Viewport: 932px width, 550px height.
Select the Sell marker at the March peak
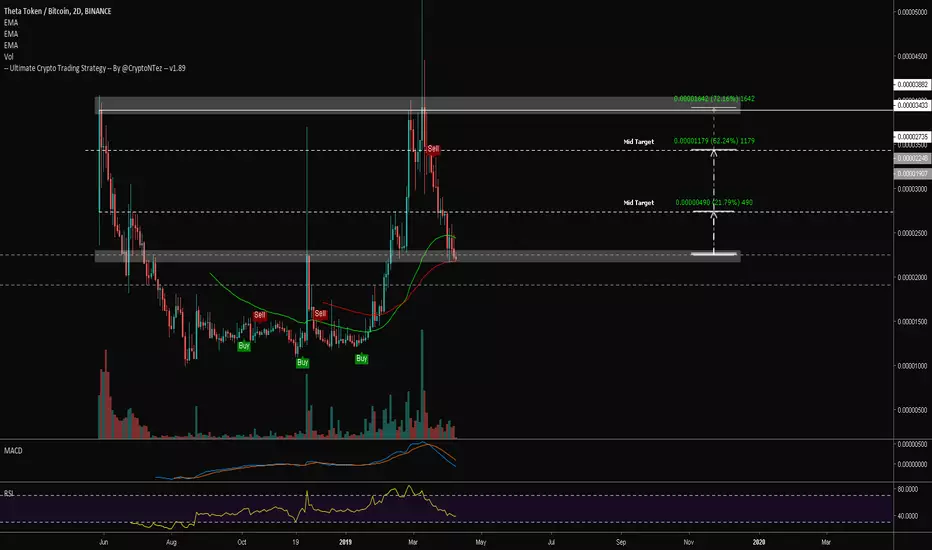tap(433, 149)
